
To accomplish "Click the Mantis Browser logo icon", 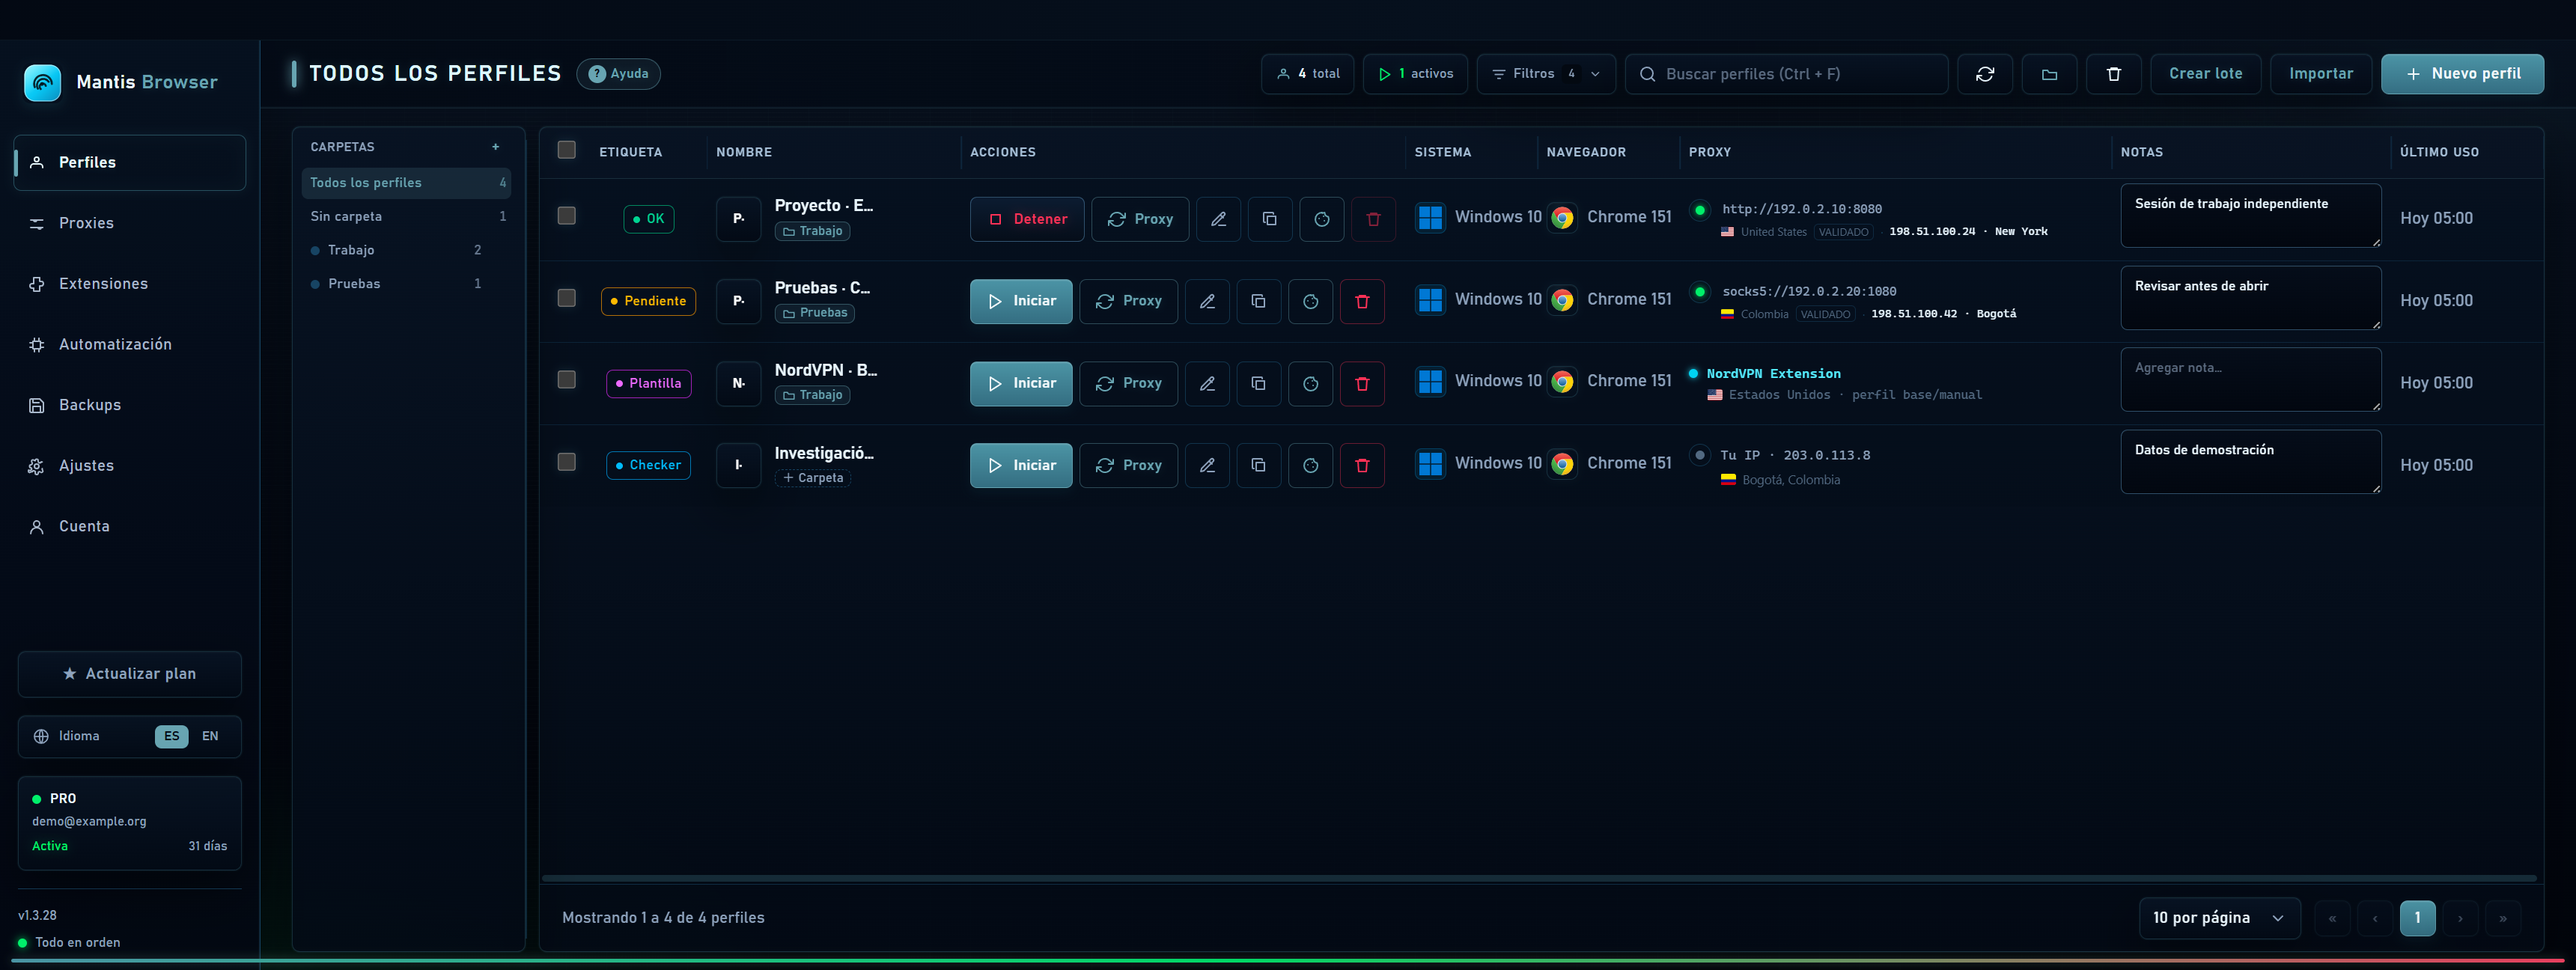I will click(42, 82).
